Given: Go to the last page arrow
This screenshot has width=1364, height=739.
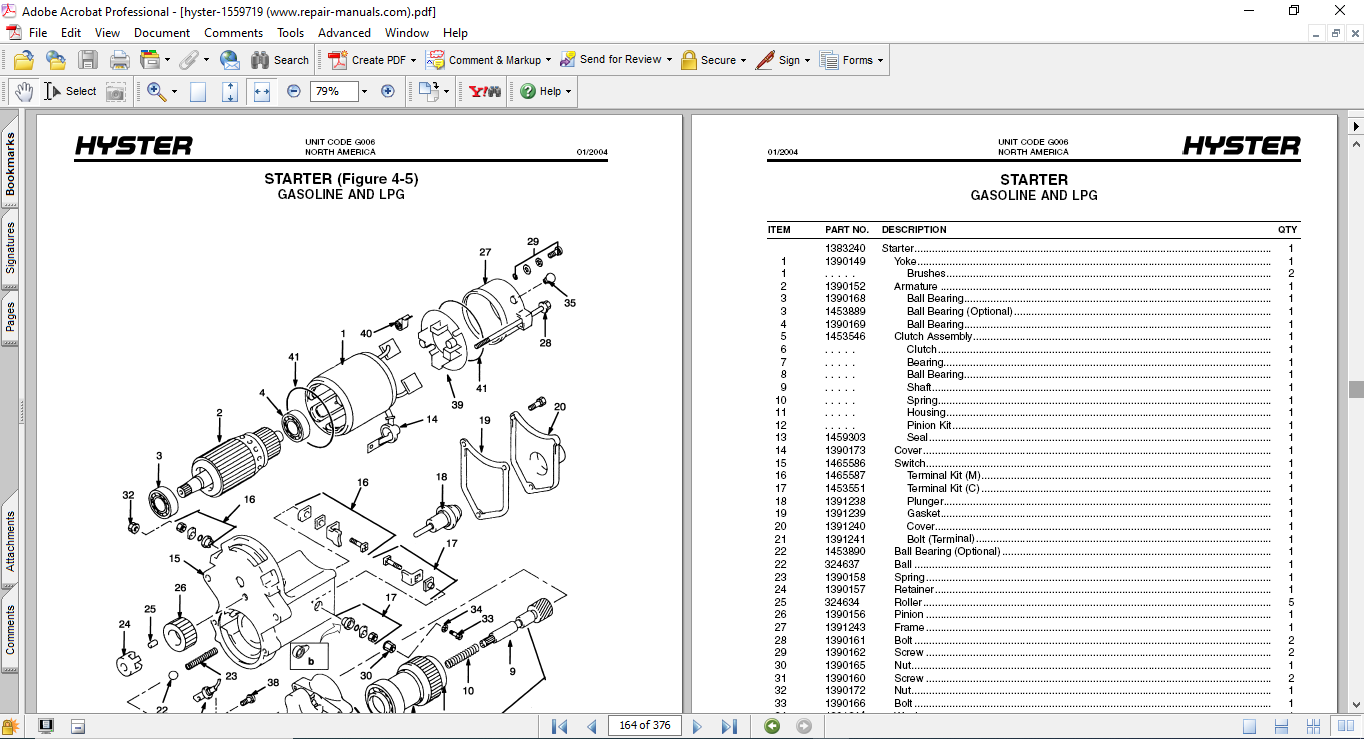Looking at the screenshot, I should 729,726.
